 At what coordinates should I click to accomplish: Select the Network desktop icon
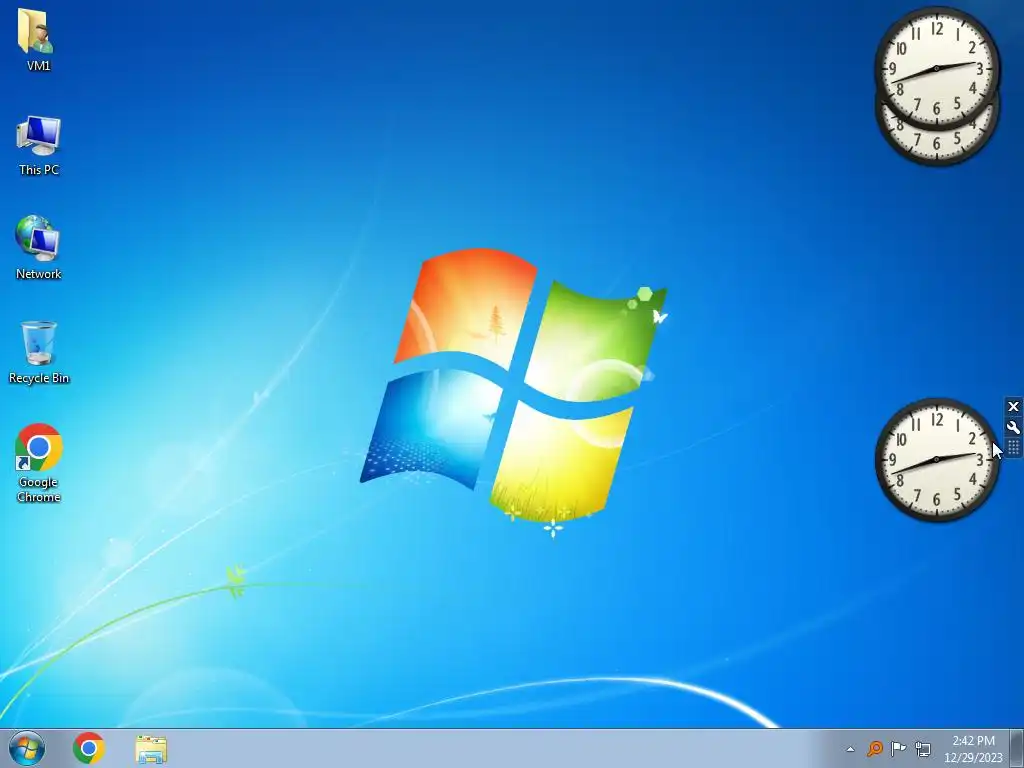click(x=39, y=248)
